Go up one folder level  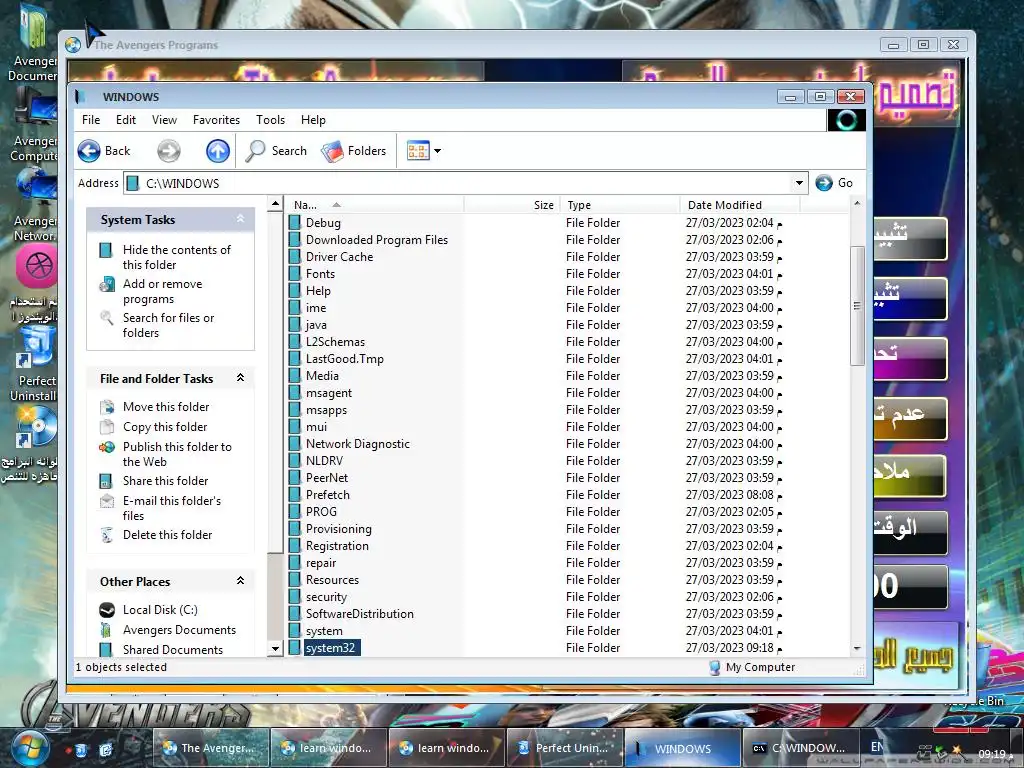click(218, 151)
